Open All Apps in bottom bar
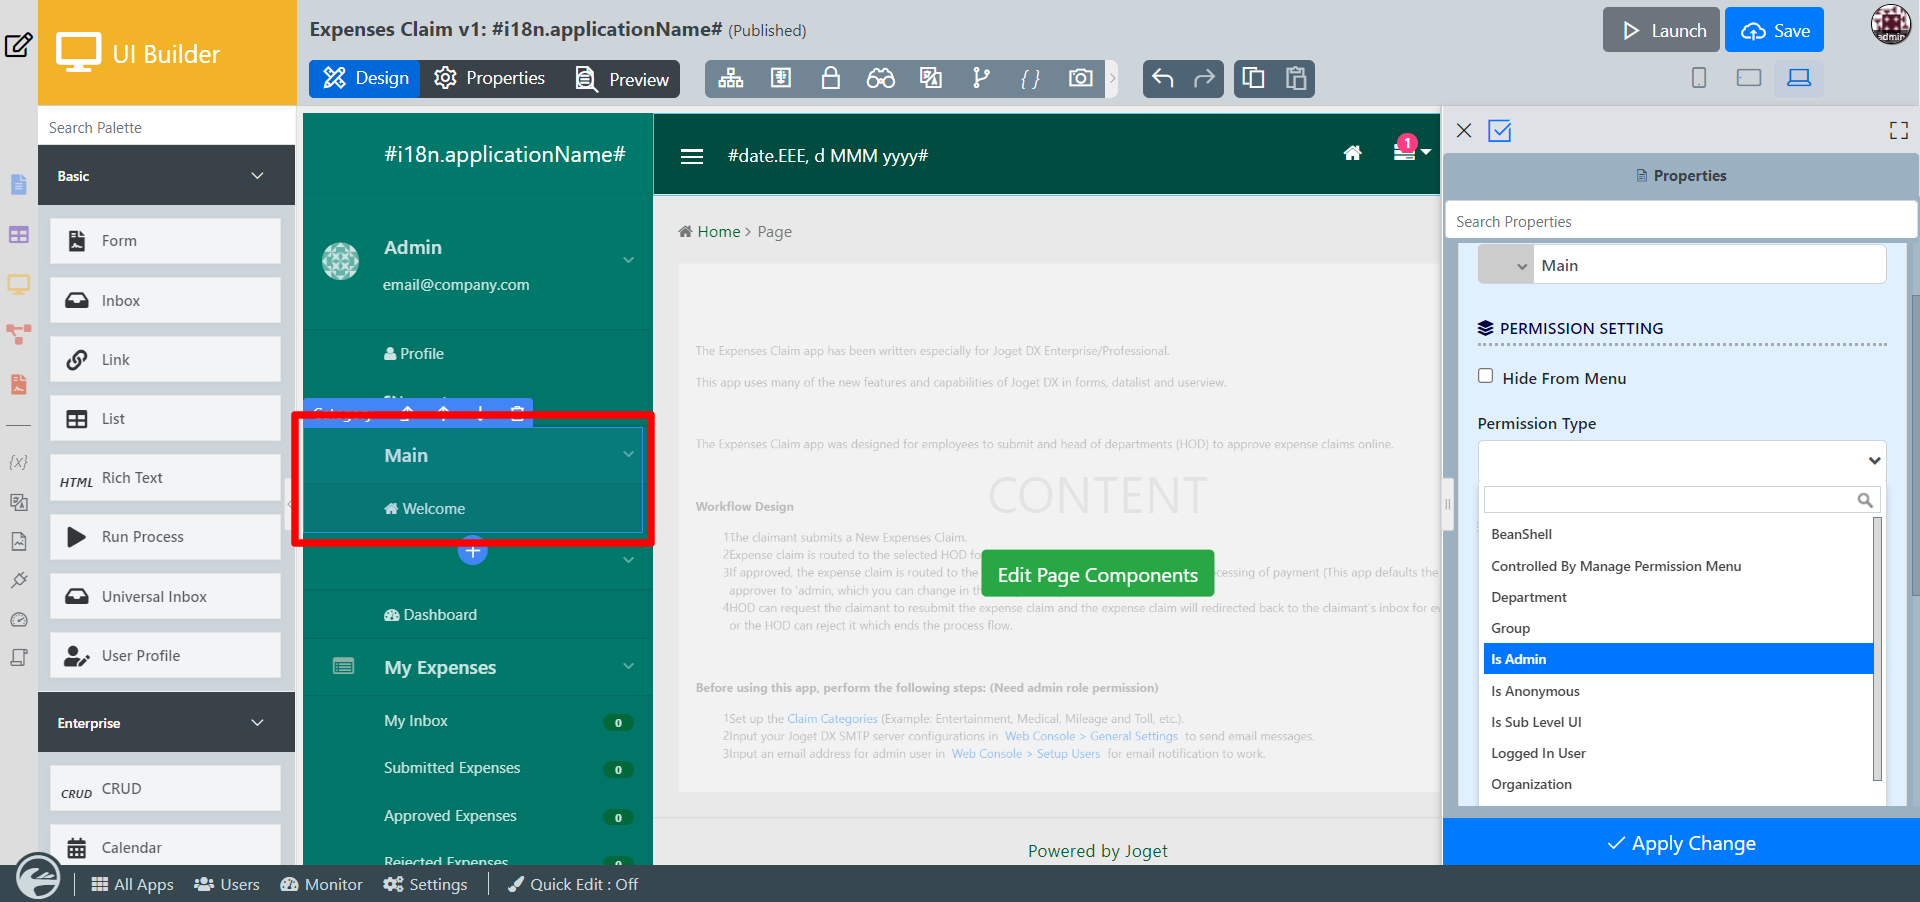 132,884
